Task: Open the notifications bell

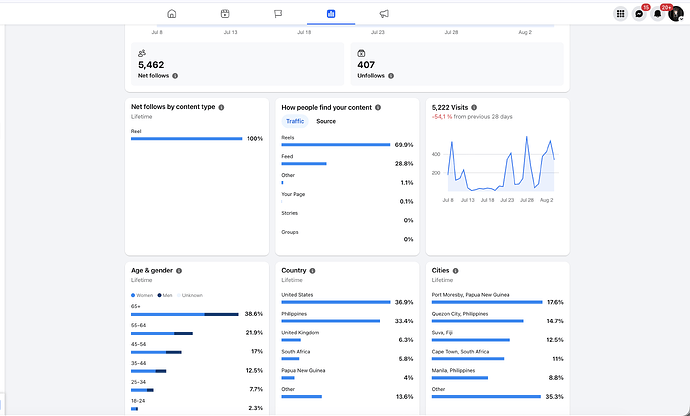Action: click(657, 14)
